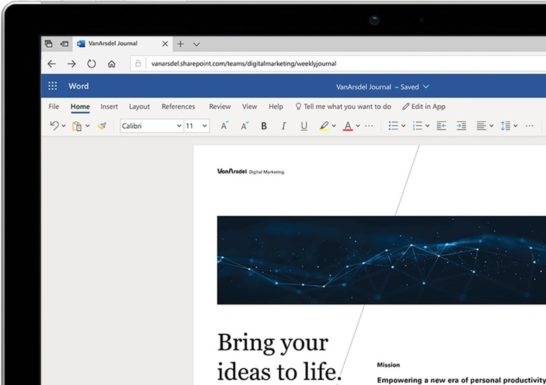Go to the browser Home icon
The image size is (546, 385).
pos(111,64)
